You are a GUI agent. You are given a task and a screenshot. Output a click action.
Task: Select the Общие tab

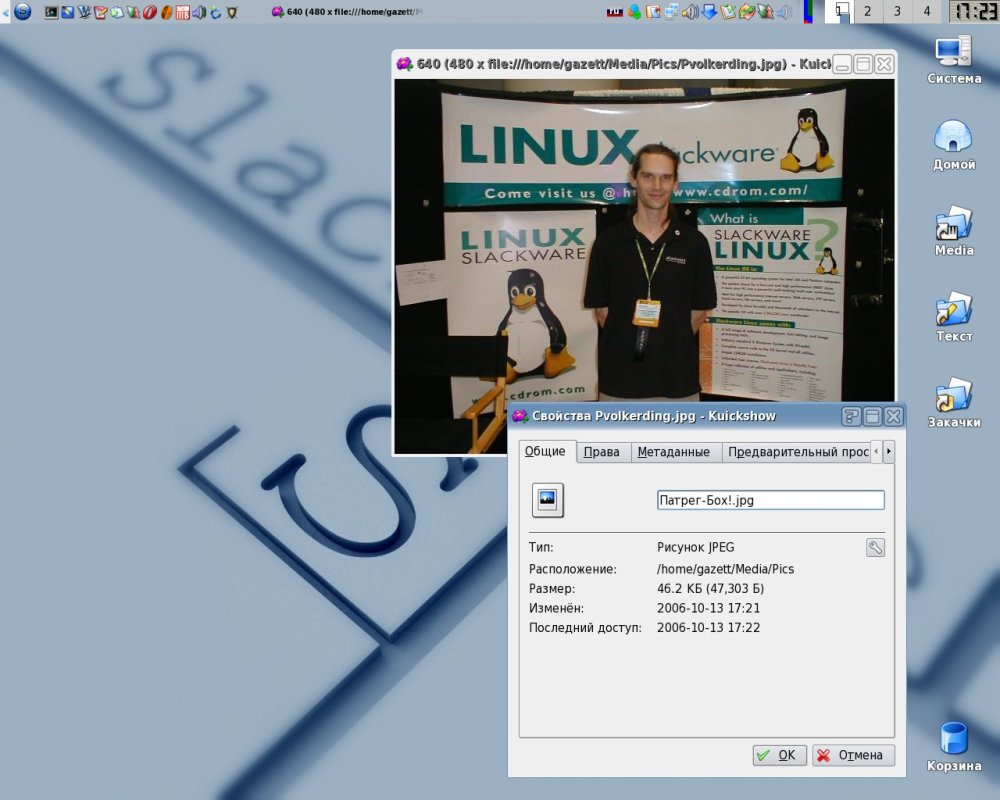coord(545,452)
